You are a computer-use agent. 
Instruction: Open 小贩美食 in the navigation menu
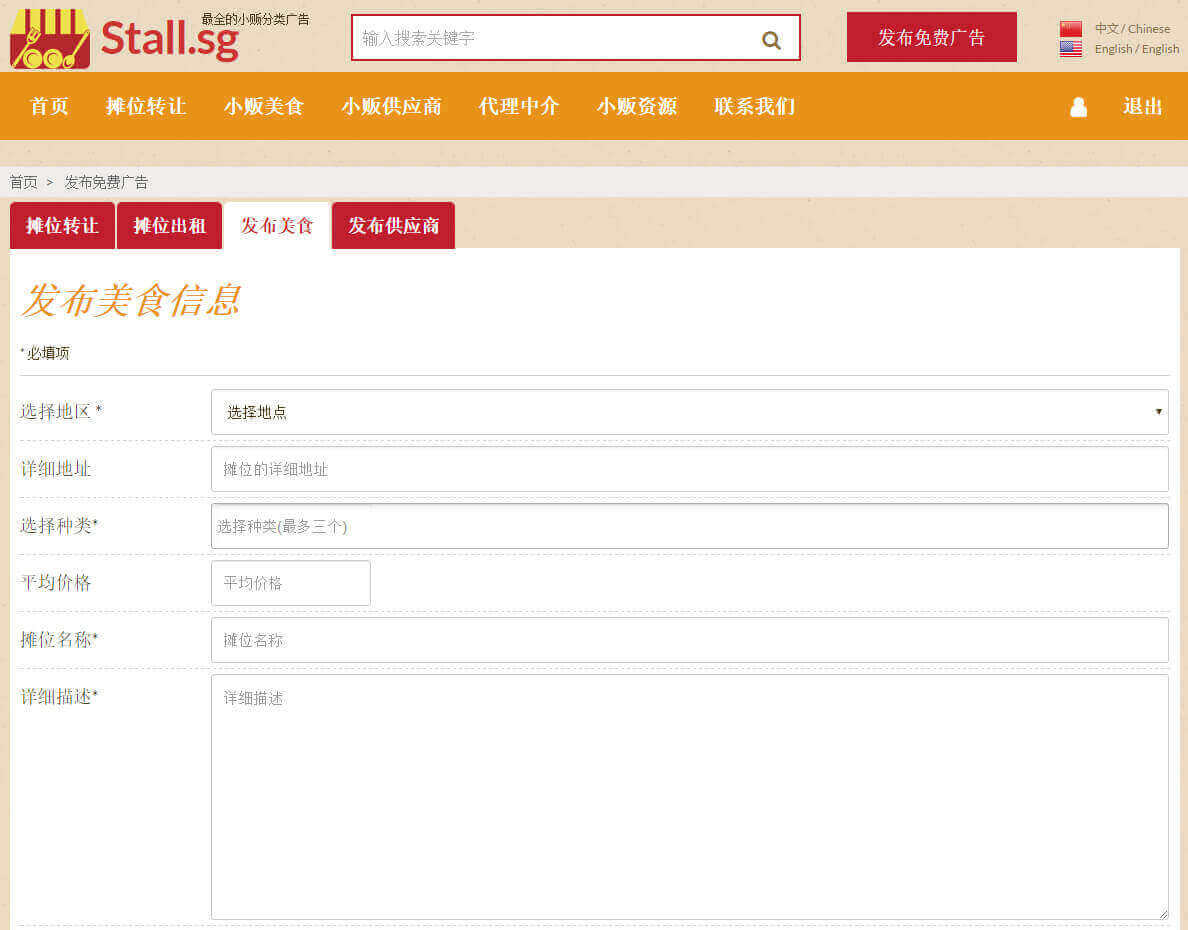[x=263, y=106]
